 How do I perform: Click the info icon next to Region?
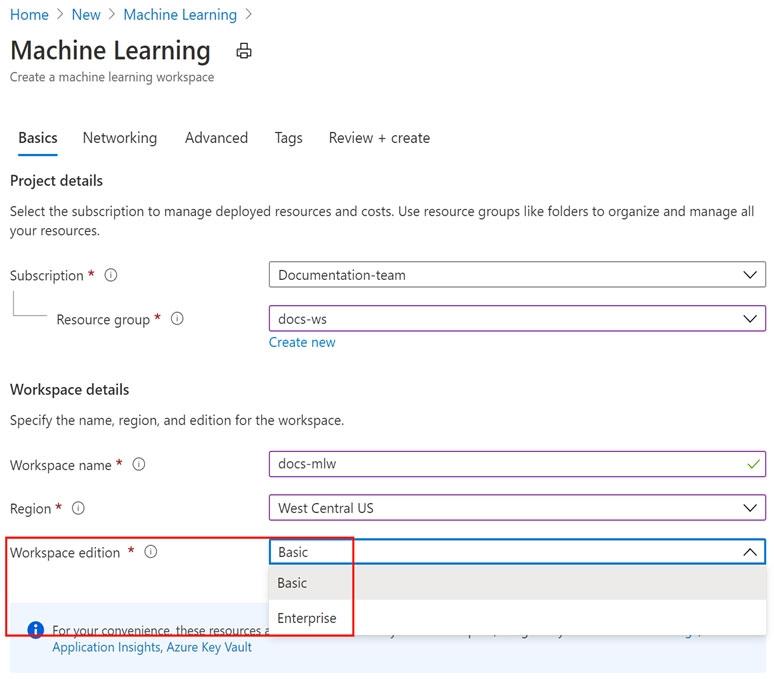point(78,508)
